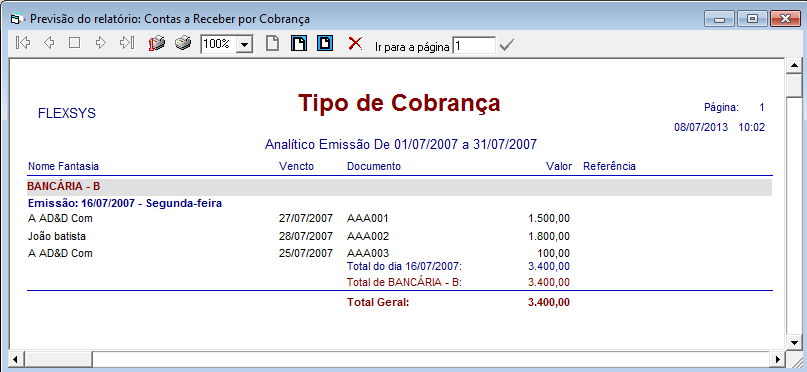
Task: Print the report with the gray printer icon
Action: (183, 43)
